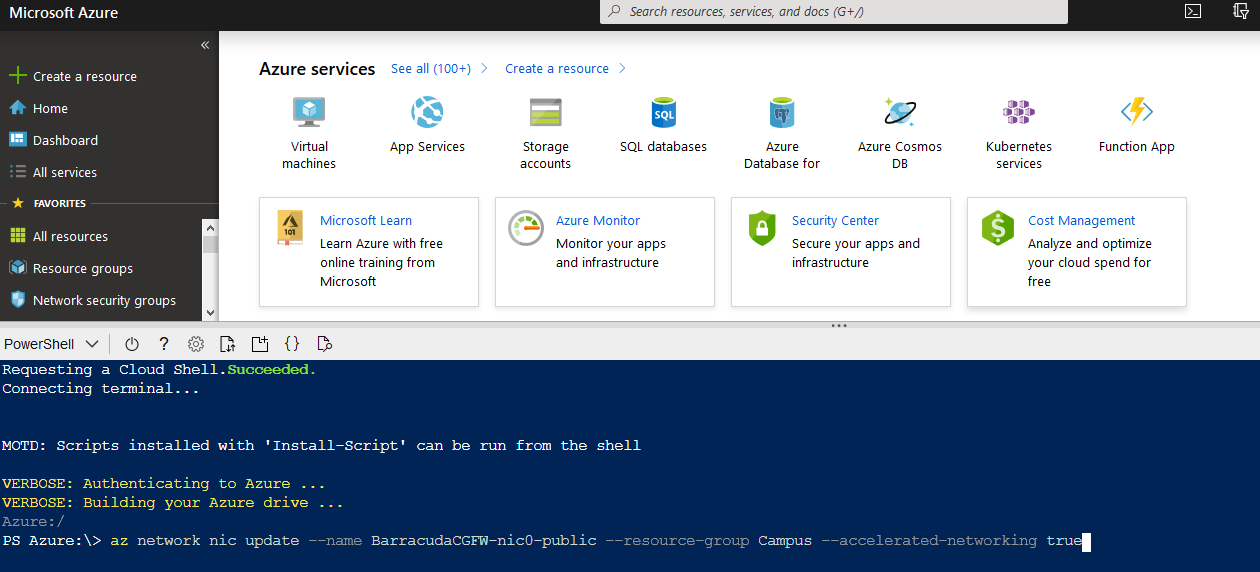Open directory and subscription filter icon
The width and height of the screenshot is (1260, 572).
(x=1241, y=11)
